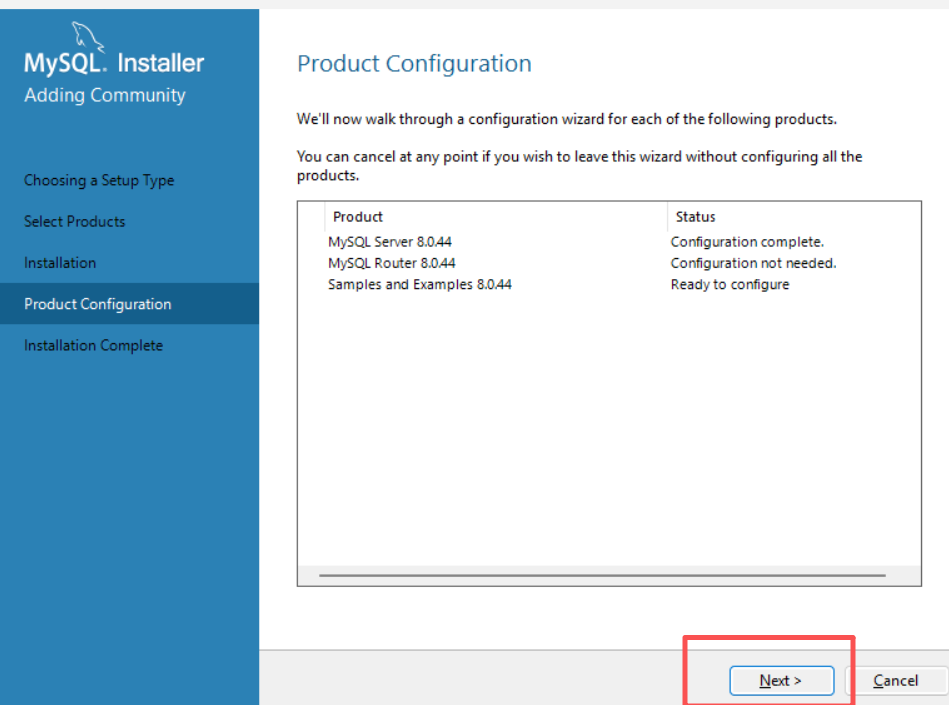Select the Installation step in sidebar
The height and width of the screenshot is (705, 949).
pyautogui.click(x=60, y=263)
